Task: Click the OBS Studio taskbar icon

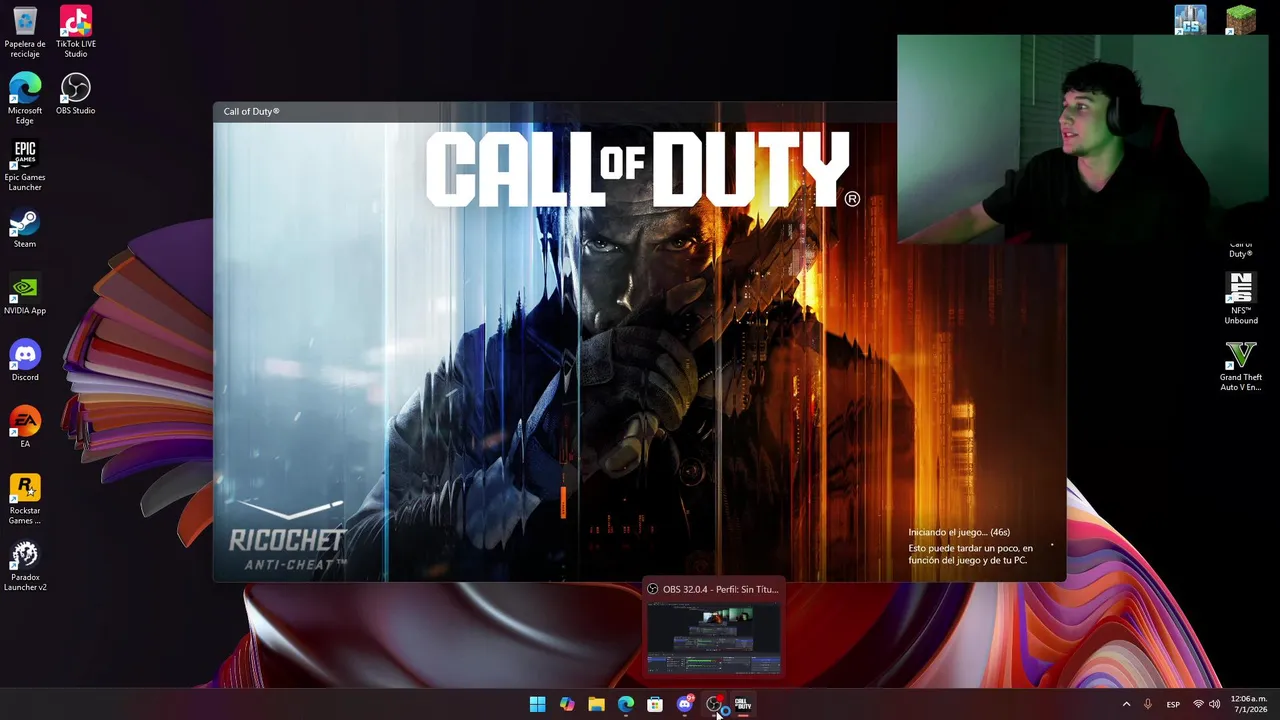Action: click(714, 704)
